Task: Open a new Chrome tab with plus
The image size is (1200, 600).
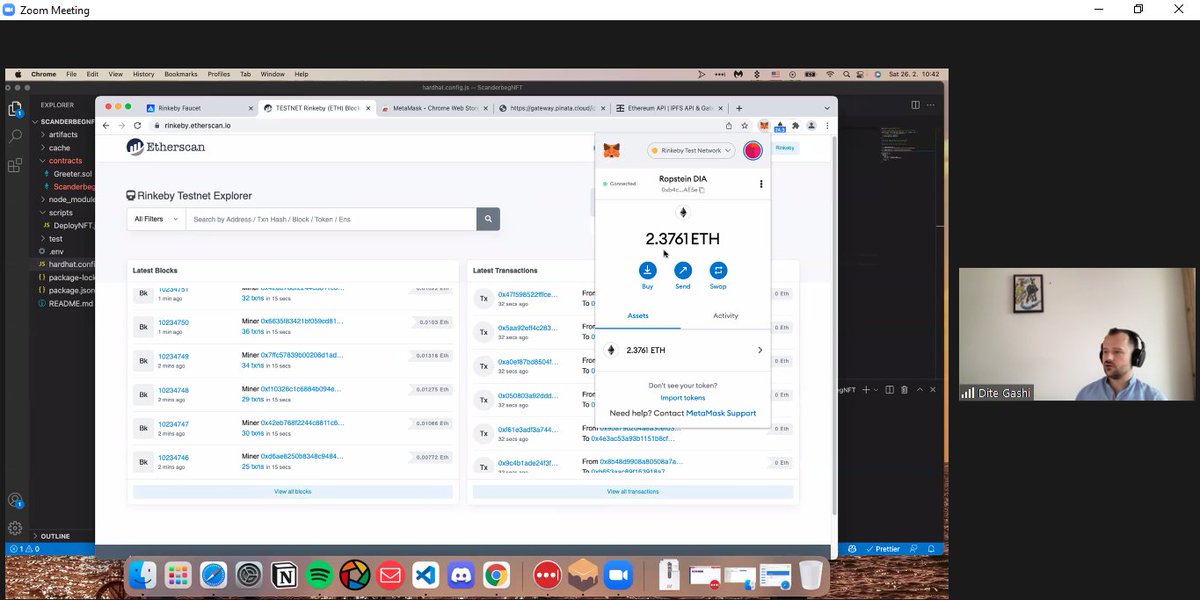Action: 739,108
